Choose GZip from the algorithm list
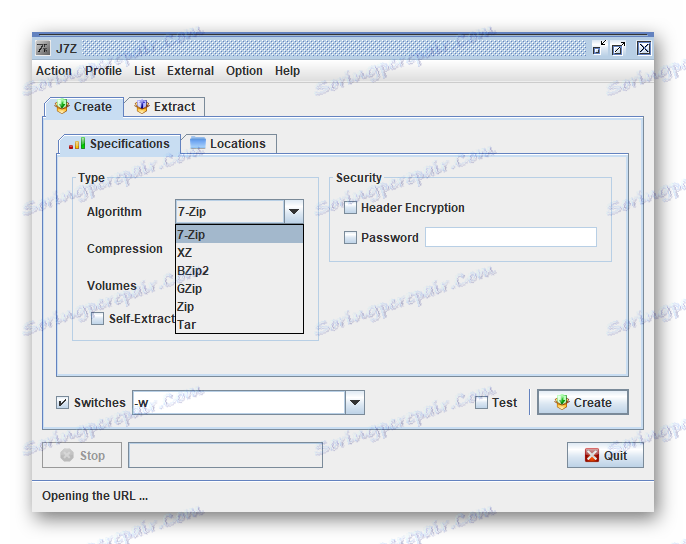This screenshot has width=686, height=544. point(239,288)
